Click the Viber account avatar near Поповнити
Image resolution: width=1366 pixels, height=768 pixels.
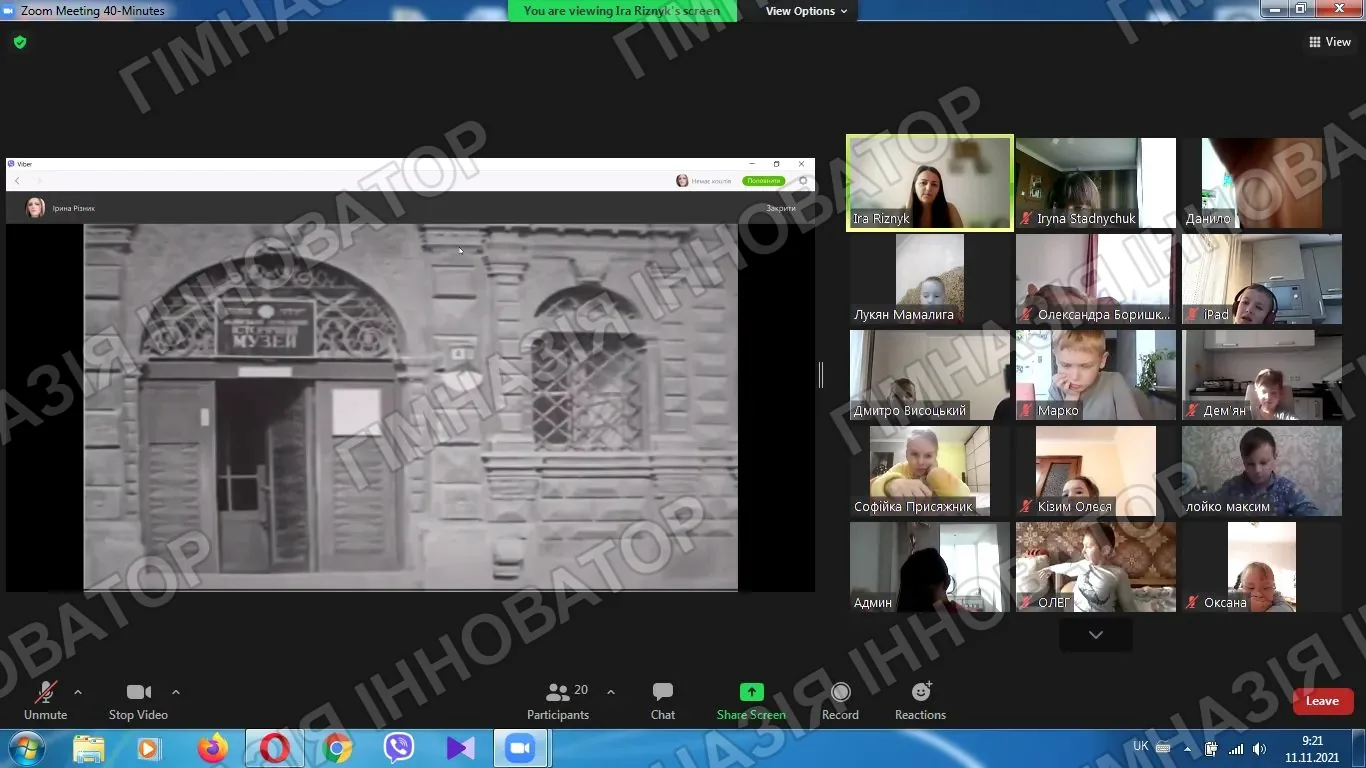[x=682, y=181]
